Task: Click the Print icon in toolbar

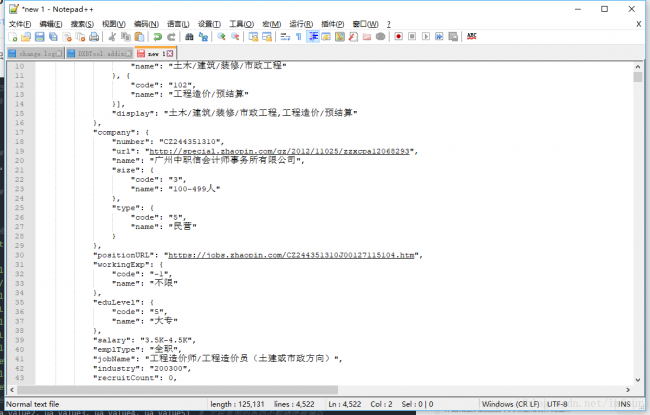Action: [94, 36]
